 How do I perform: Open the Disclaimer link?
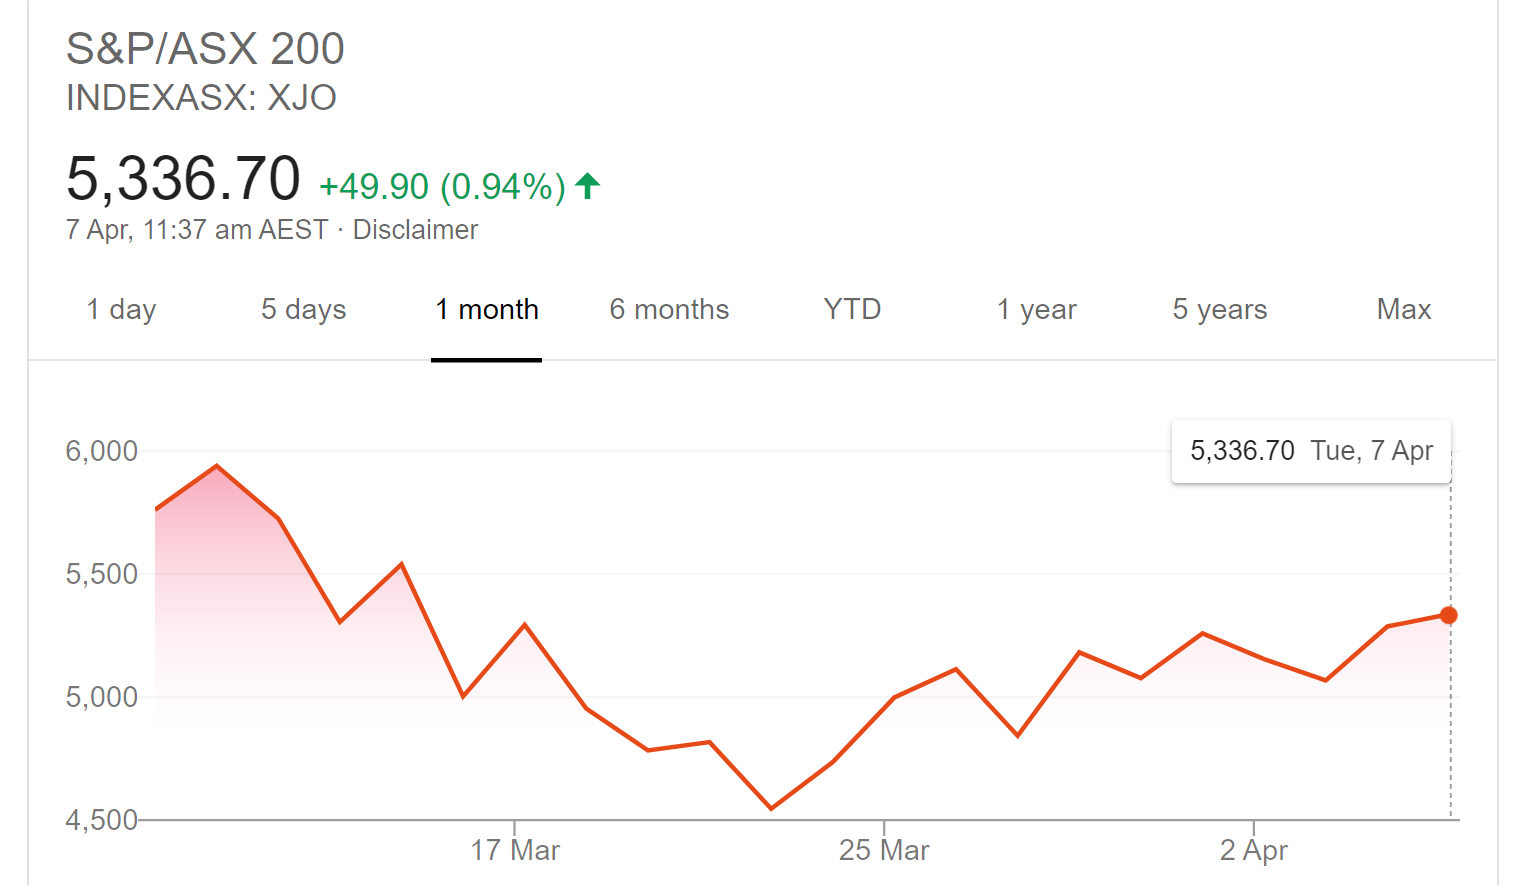coord(416,229)
